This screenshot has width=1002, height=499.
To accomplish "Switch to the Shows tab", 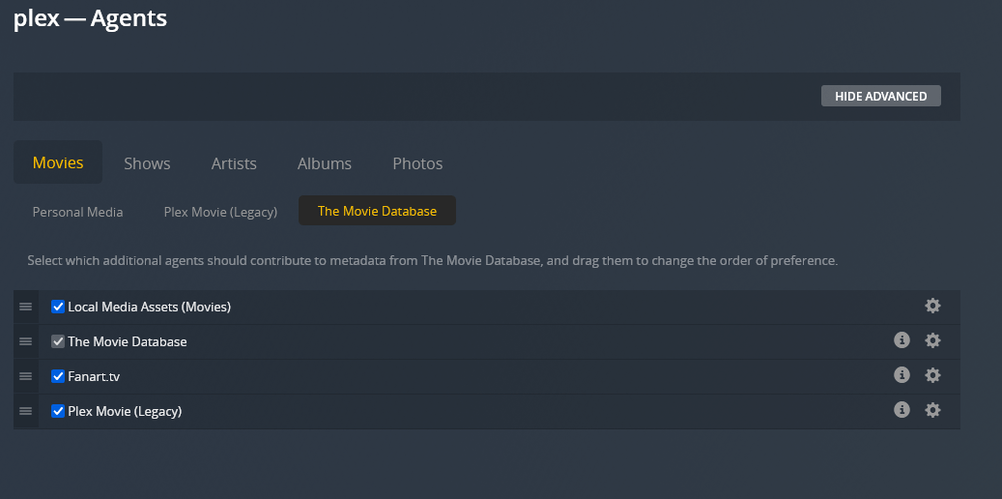I will coord(147,163).
